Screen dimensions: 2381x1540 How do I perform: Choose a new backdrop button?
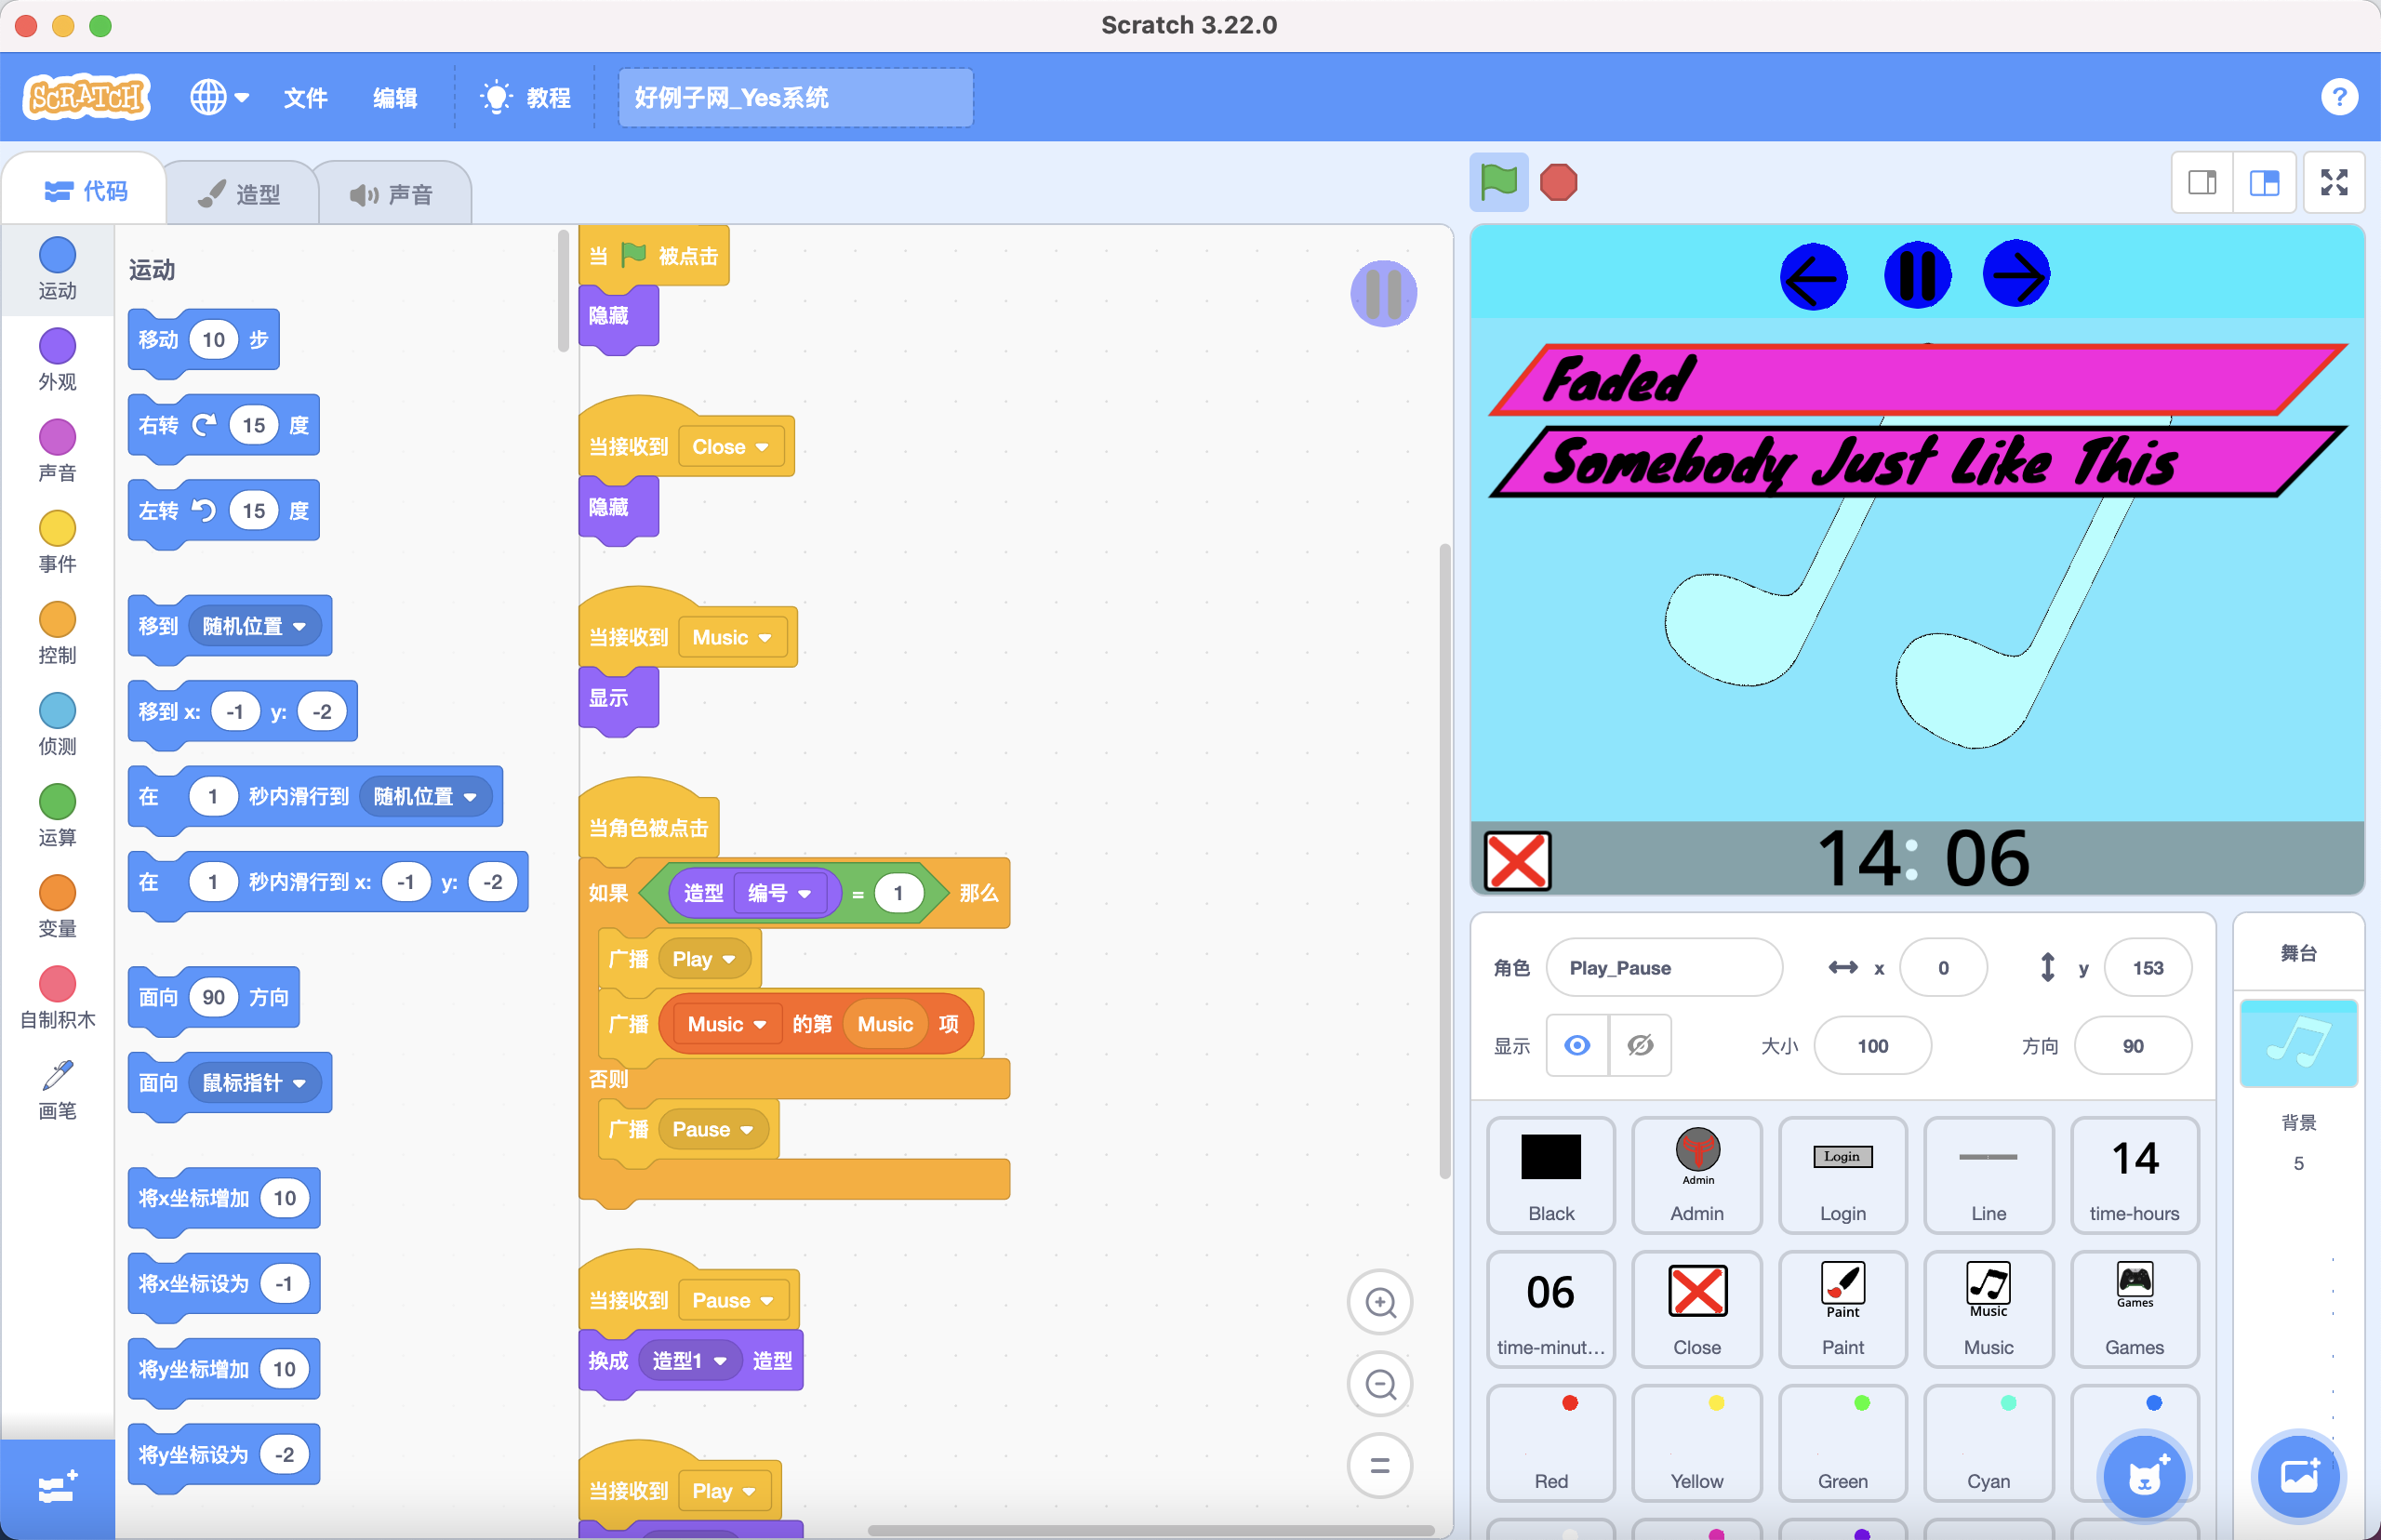tap(2298, 1476)
